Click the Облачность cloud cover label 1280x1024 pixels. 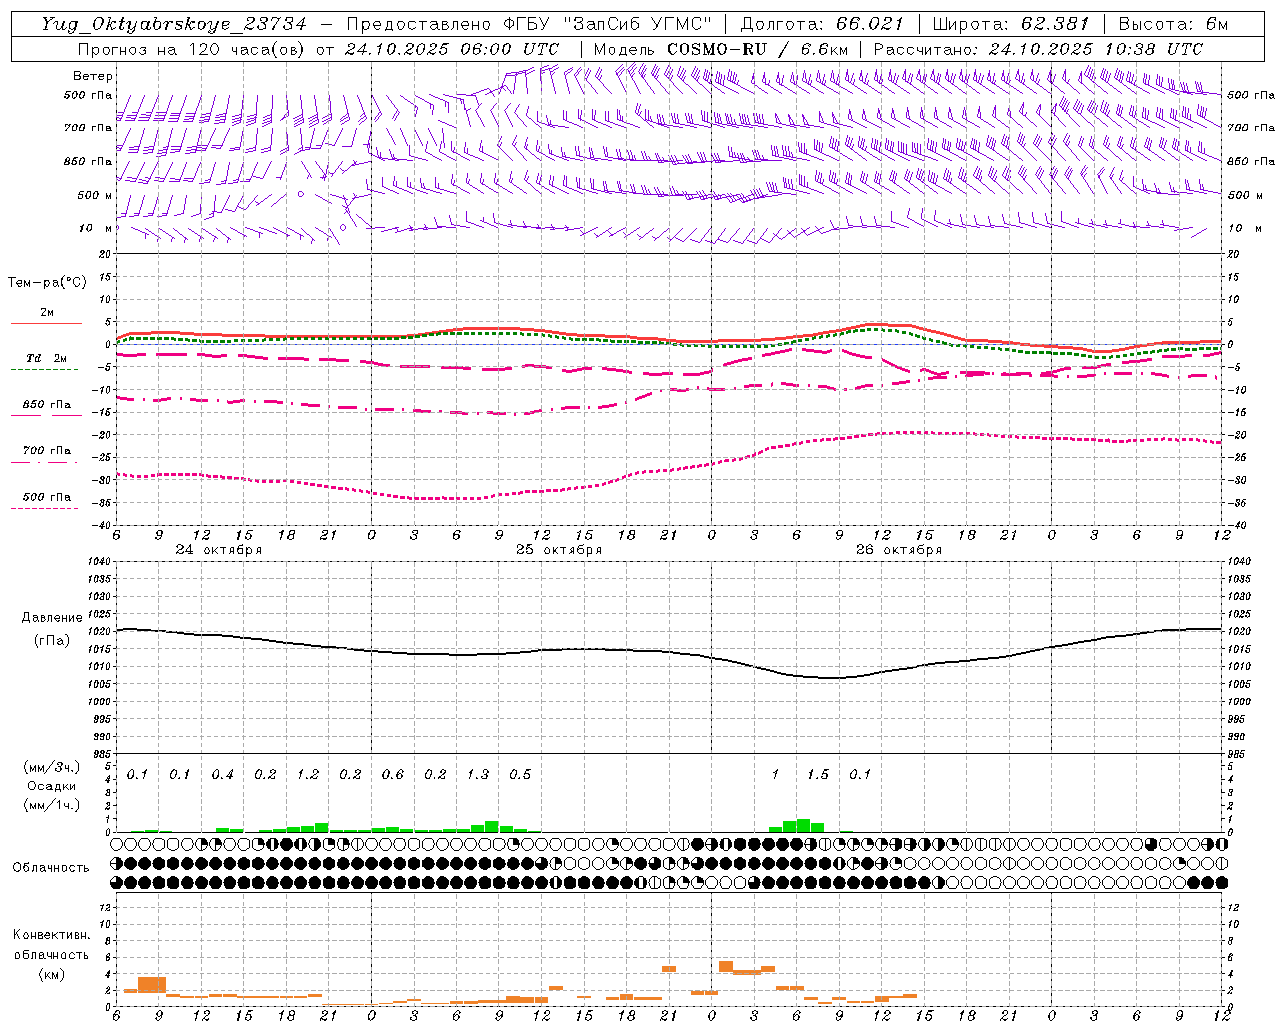pyautogui.click(x=51, y=868)
